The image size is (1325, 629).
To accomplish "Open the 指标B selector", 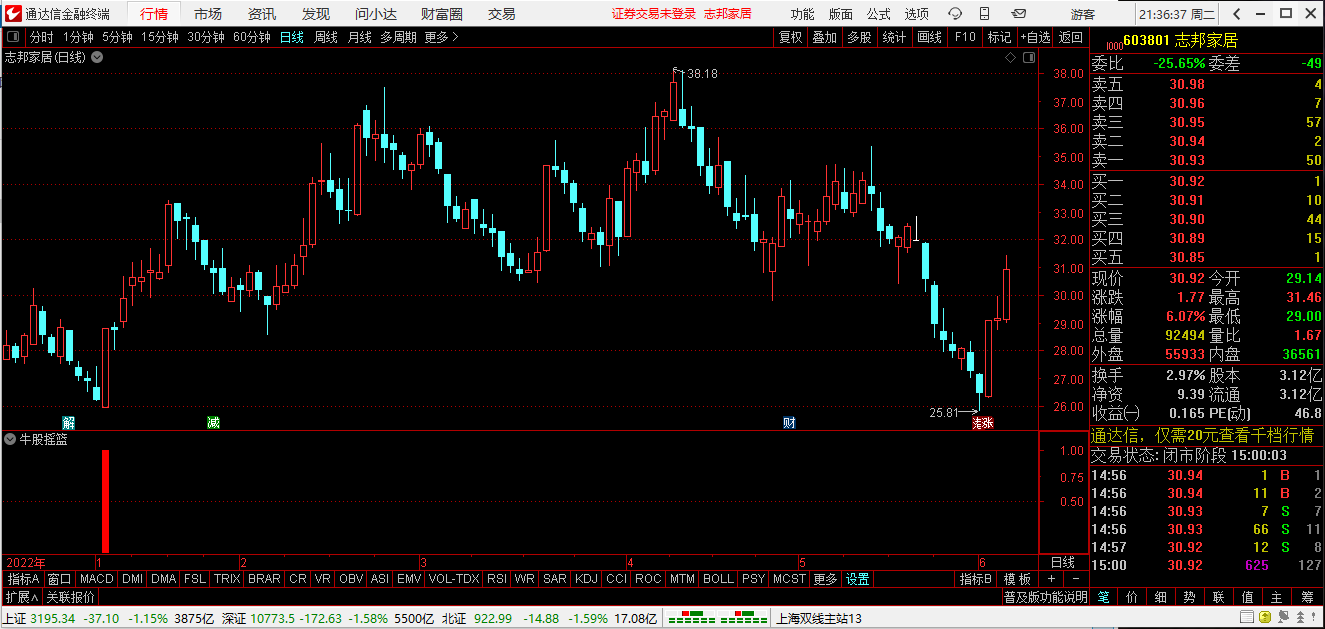I will tap(975, 579).
